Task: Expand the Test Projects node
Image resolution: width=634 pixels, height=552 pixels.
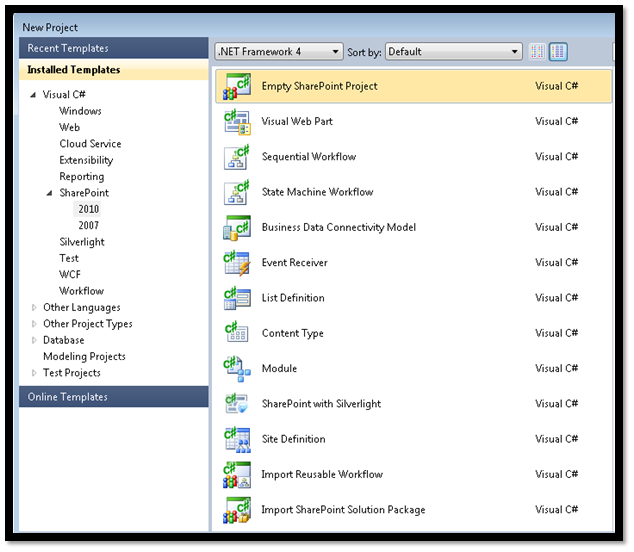Action: pyautogui.click(x=34, y=373)
